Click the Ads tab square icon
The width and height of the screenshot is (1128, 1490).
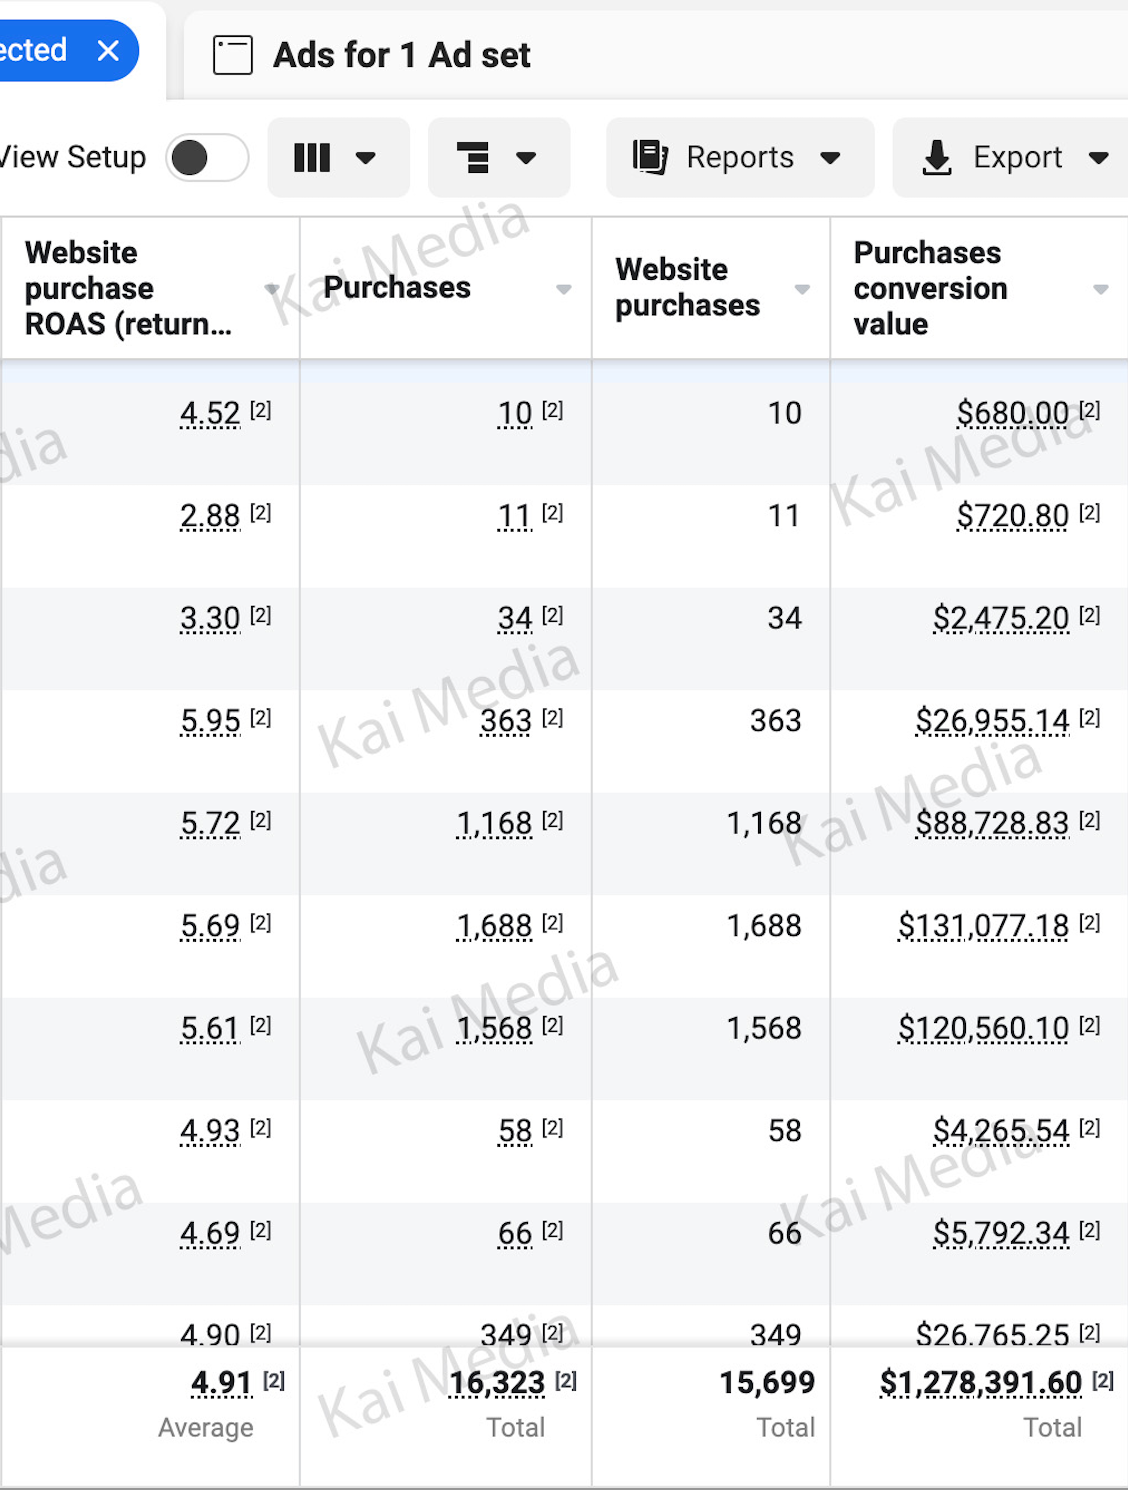coord(232,55)
